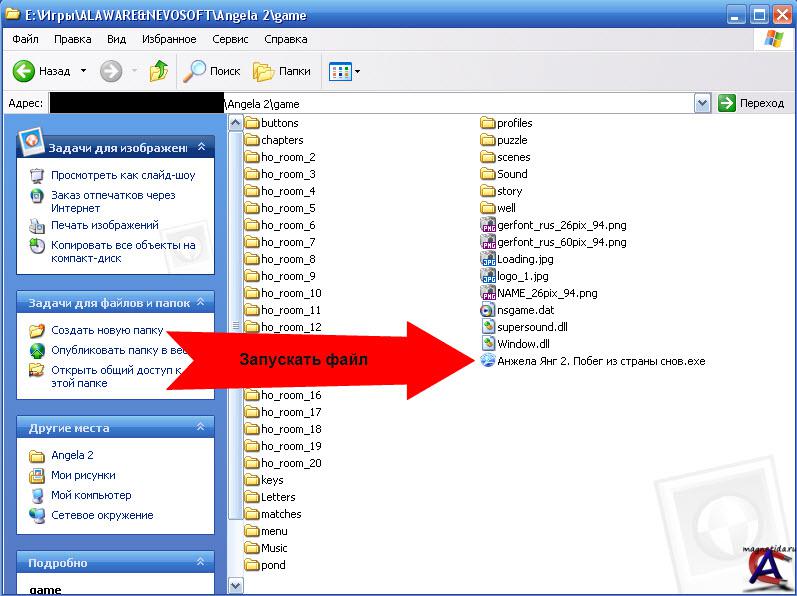Click the Up folder toolbar icon
797x596 pixels.
click(158, 71)
